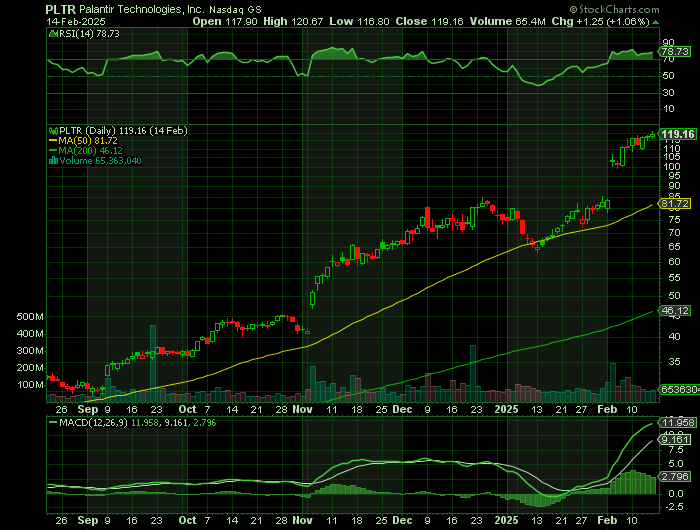
Task: Click the green up-arrow change indicator
Action: coord(655,22)
